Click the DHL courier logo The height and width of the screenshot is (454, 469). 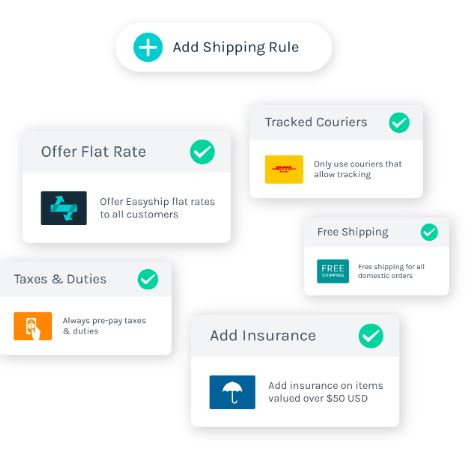click(284, 169)
